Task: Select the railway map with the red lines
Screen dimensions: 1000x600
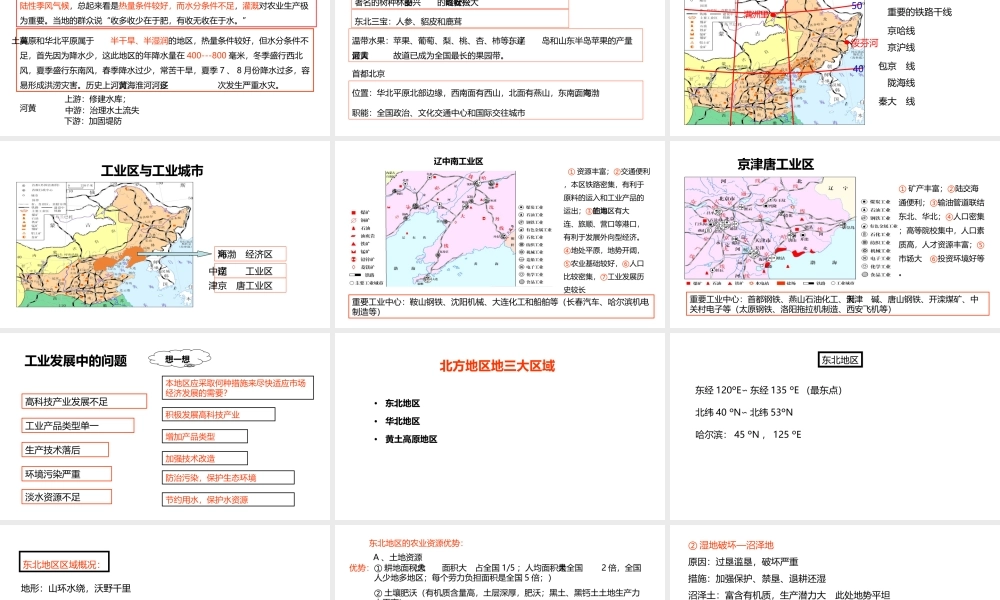Action: pyautogui.click(x=774, y=62)
